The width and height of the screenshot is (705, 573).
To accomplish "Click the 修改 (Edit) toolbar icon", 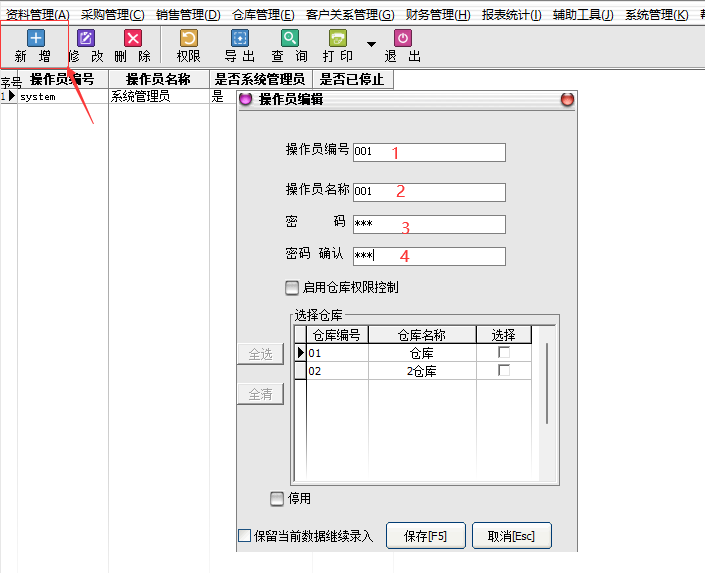I will [x=86, y=39].
